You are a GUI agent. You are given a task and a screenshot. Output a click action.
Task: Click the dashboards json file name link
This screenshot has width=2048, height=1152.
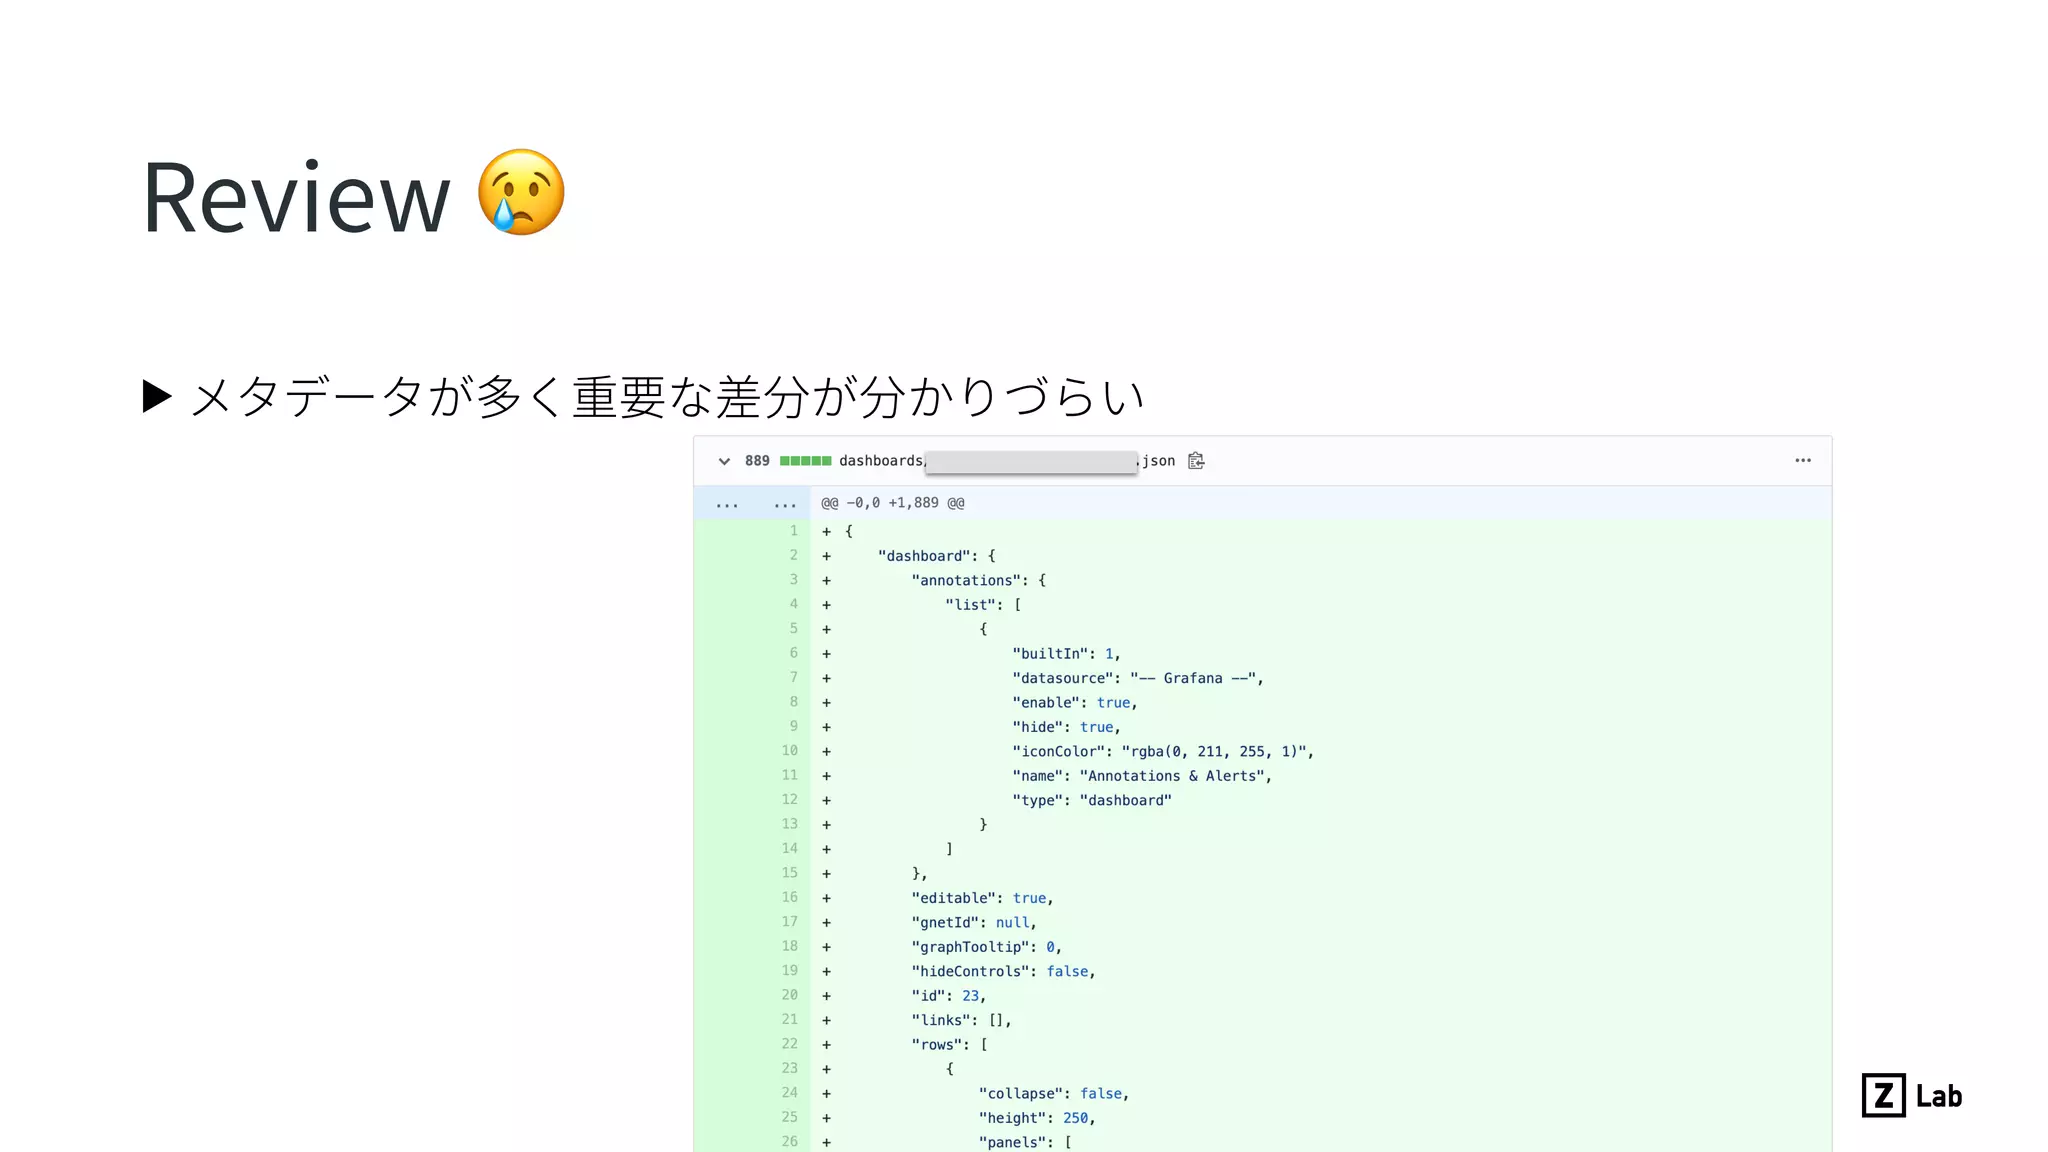(x=1007, y=461)
